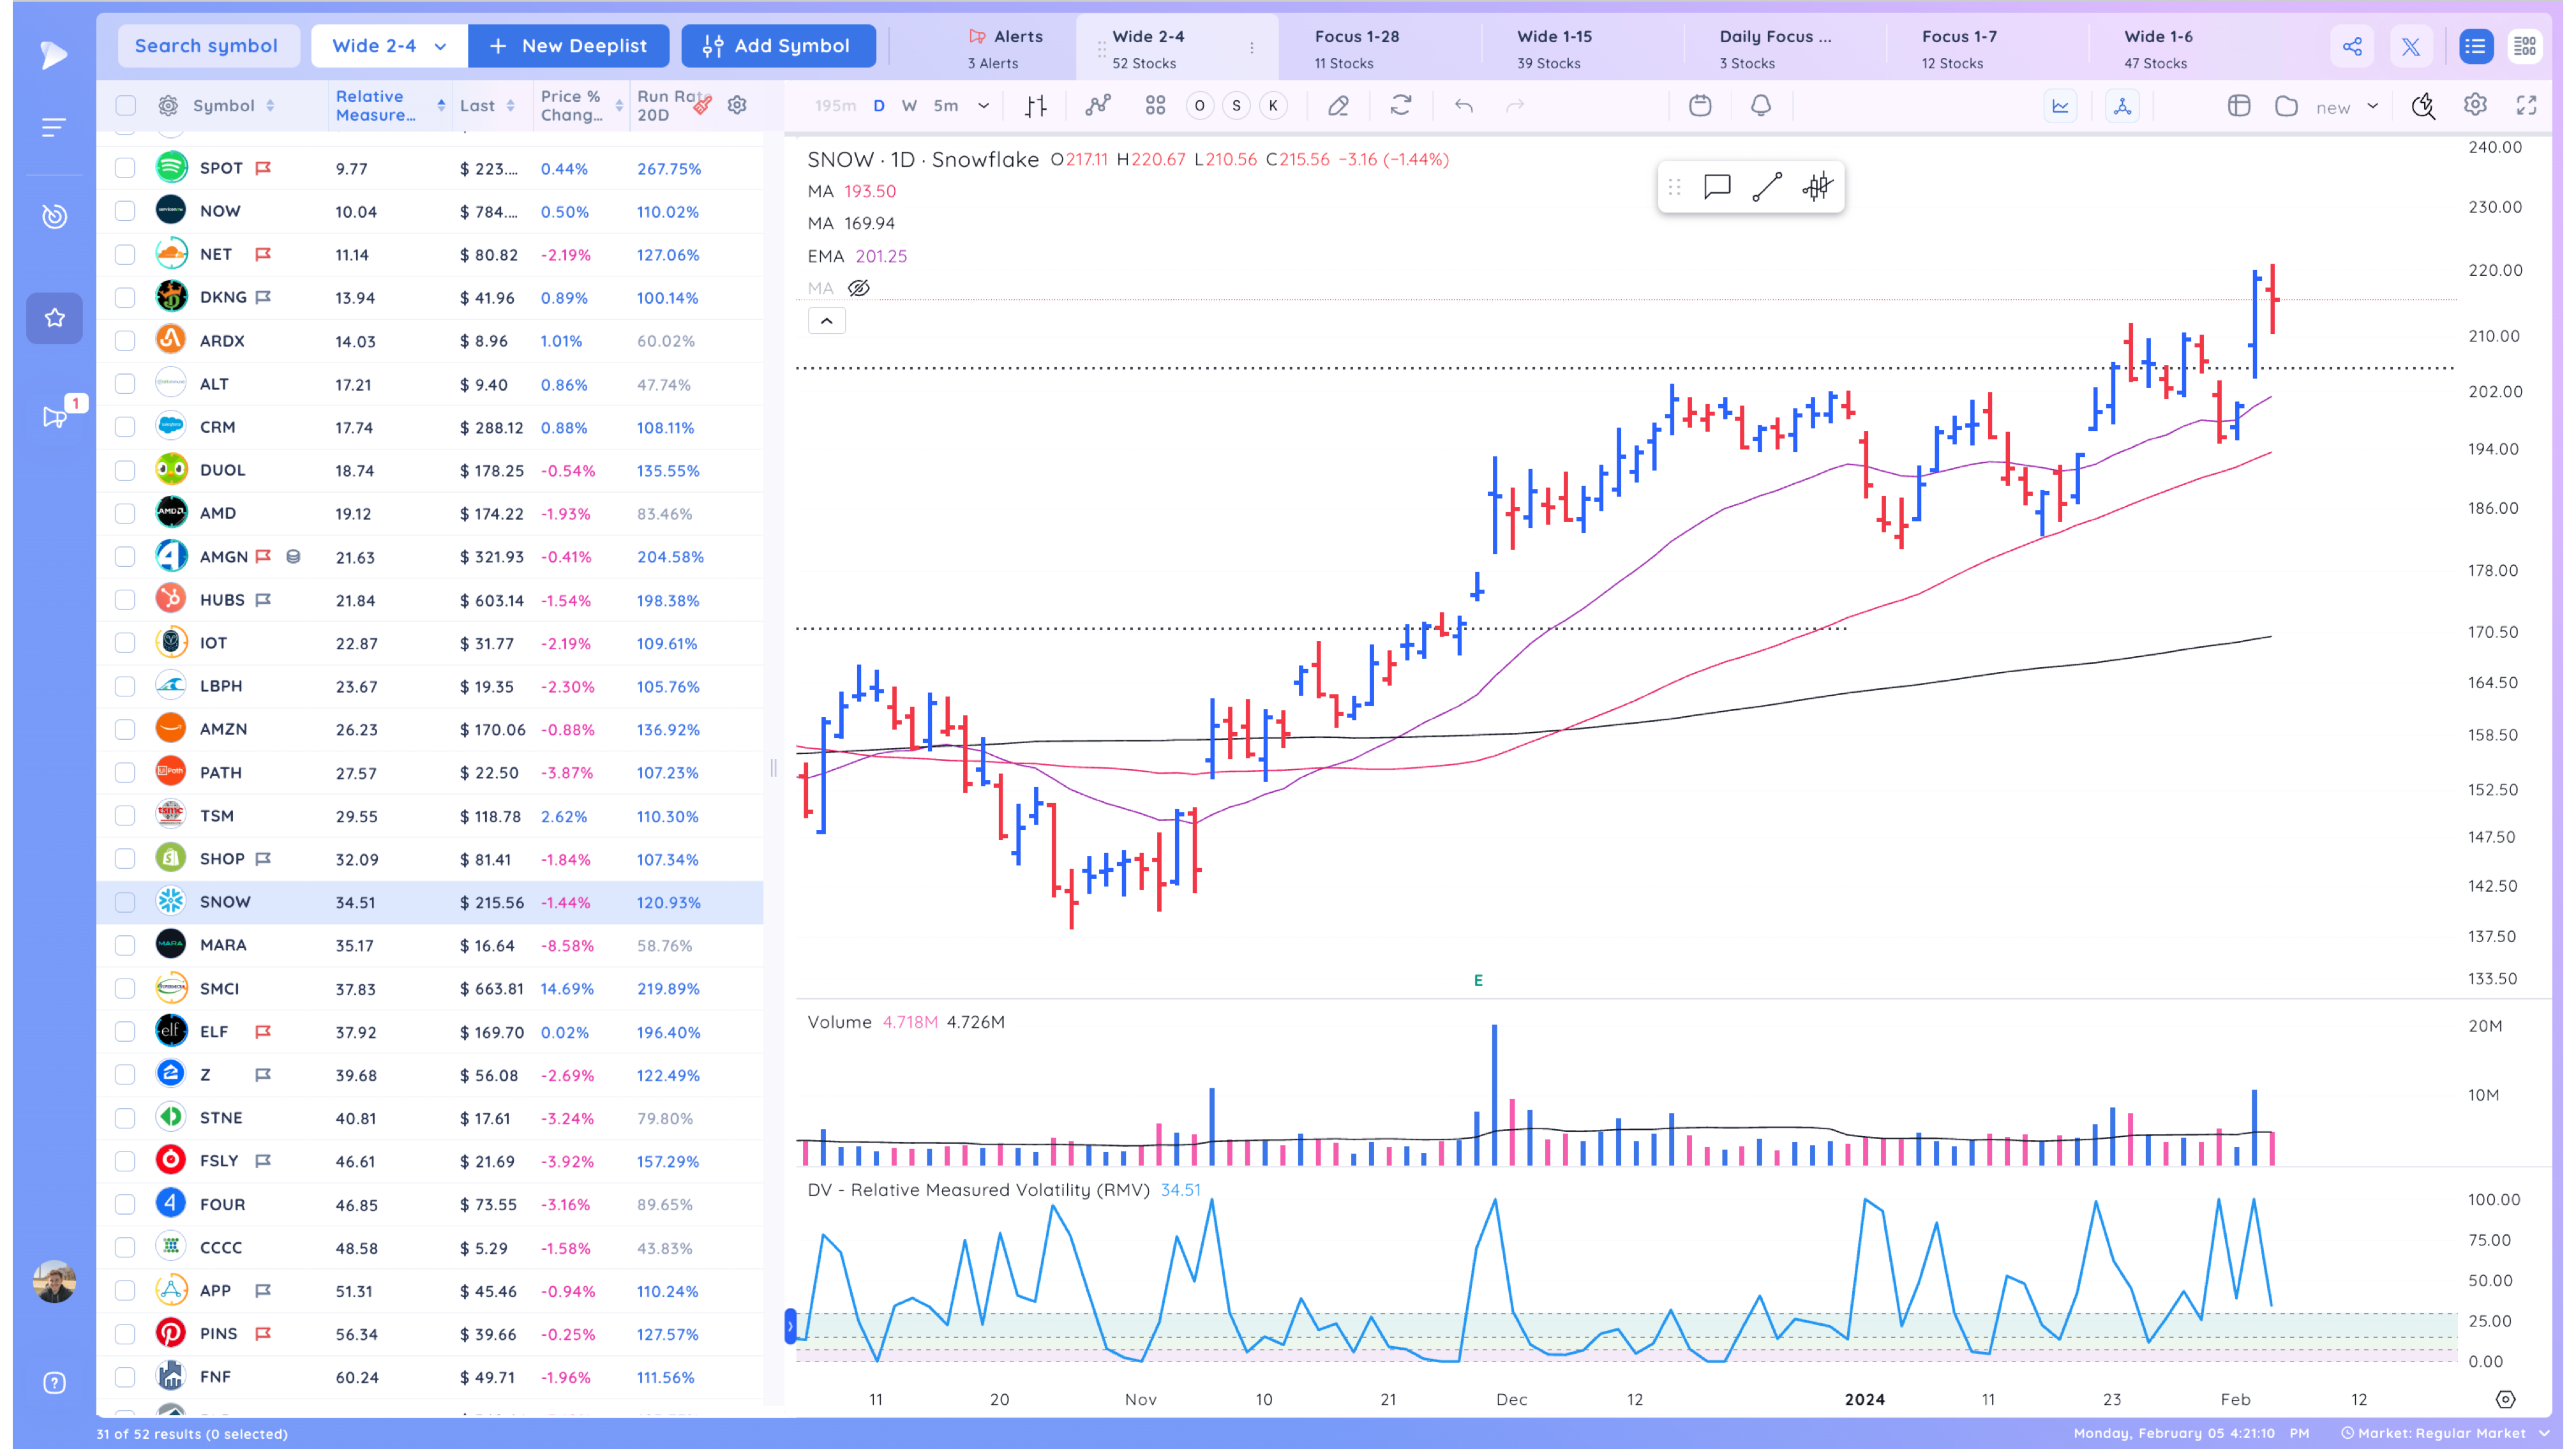Screen dimensions: 2576x1449
Task: Click the Search symbol field
Action: click(x=208, y=46)
